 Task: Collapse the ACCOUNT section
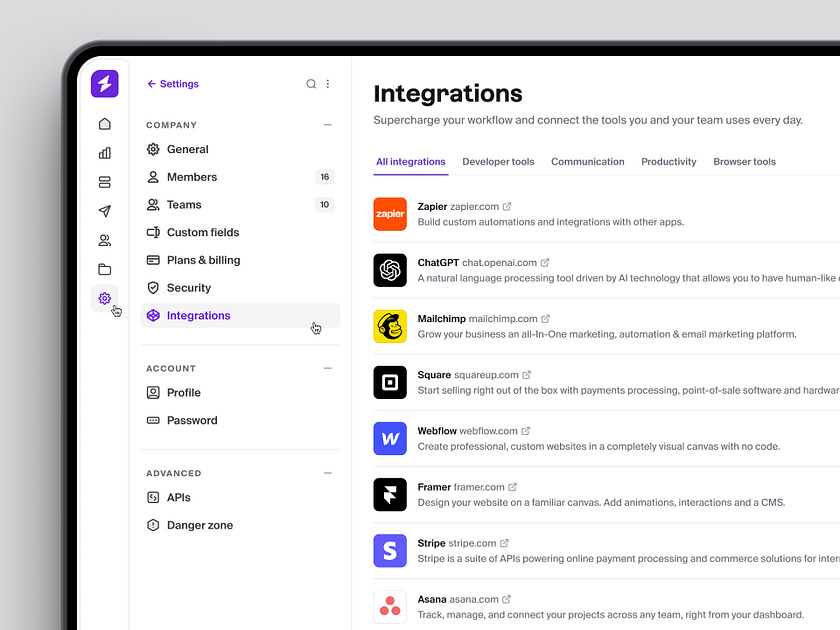point(327,368)
